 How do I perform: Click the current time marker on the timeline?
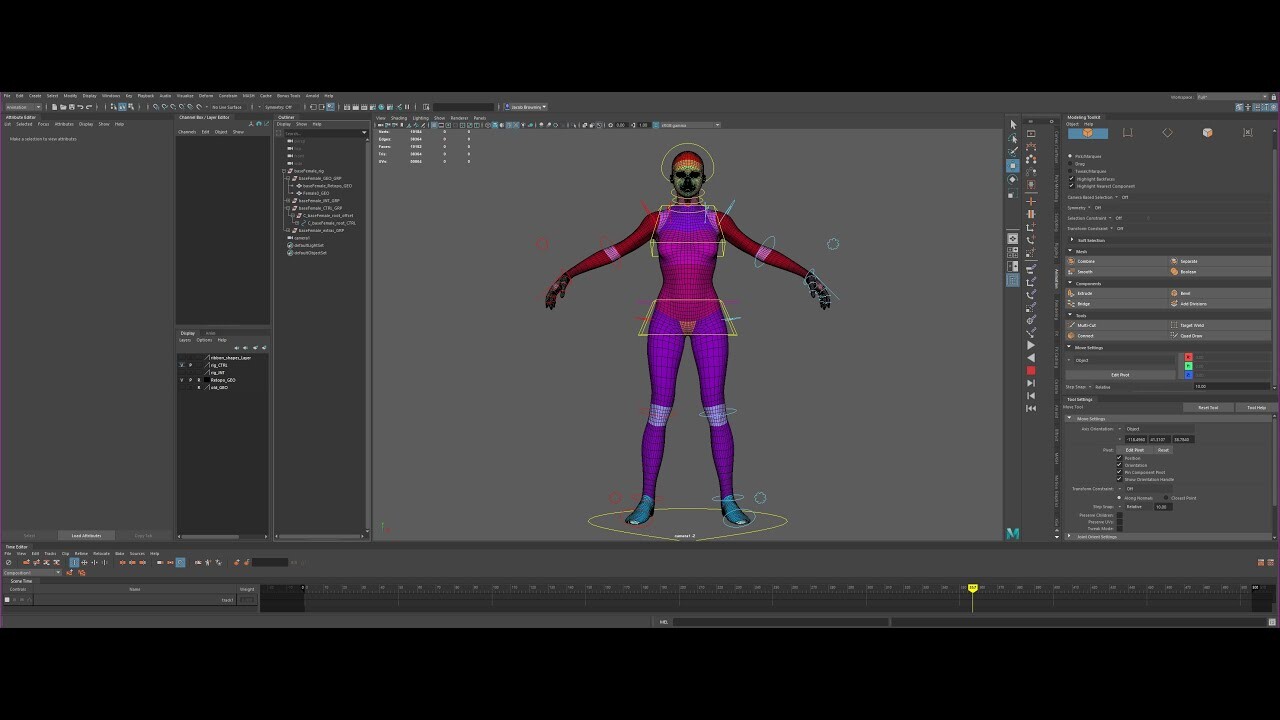coord(973,589)
